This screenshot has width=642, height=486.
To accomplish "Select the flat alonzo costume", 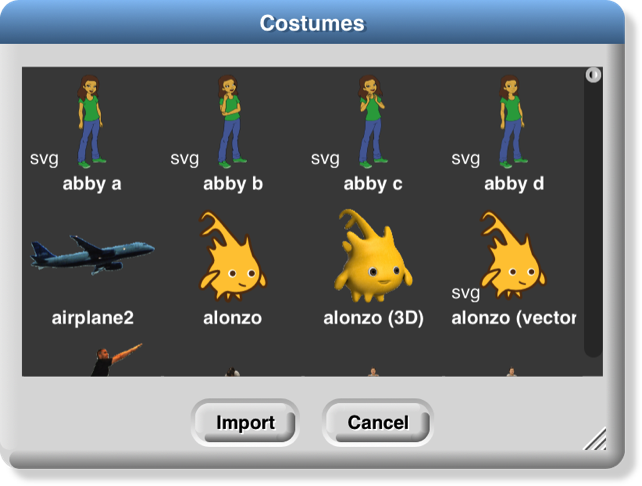I will (x=232, y=255).
